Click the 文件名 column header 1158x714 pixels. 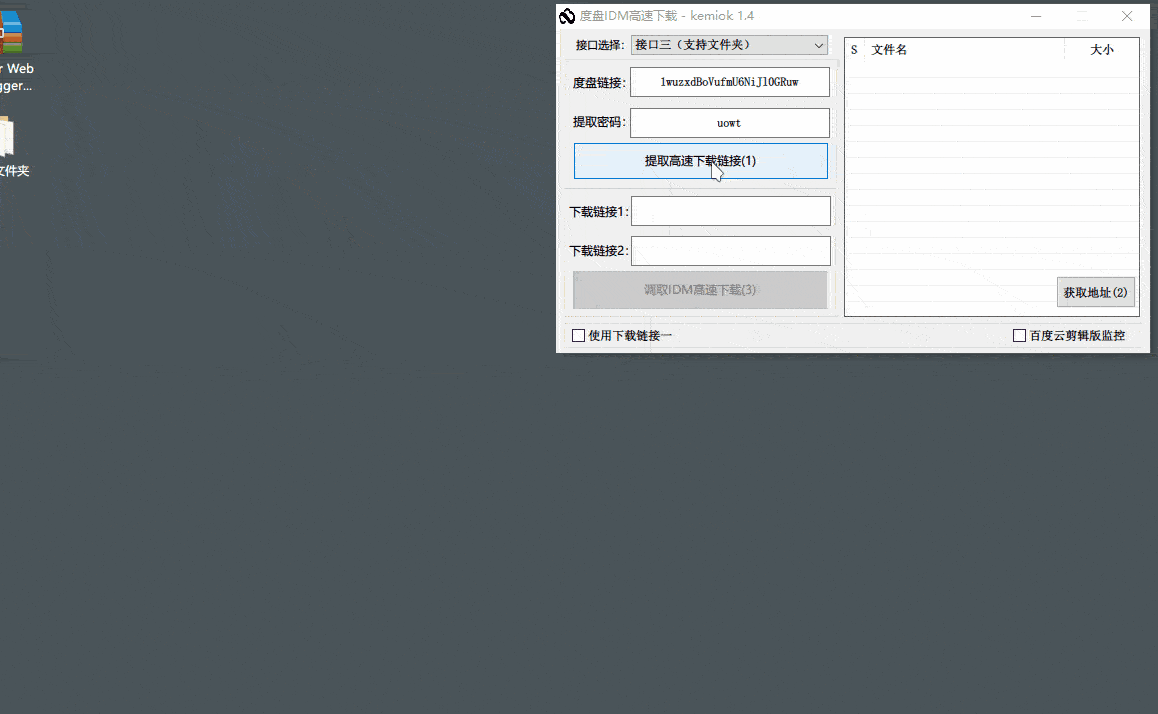tap(889, 50)
